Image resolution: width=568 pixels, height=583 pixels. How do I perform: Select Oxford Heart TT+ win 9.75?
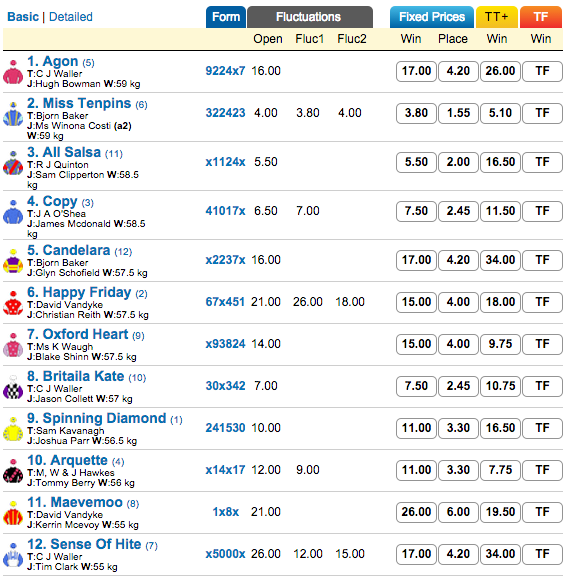click(x=500, y=344)
